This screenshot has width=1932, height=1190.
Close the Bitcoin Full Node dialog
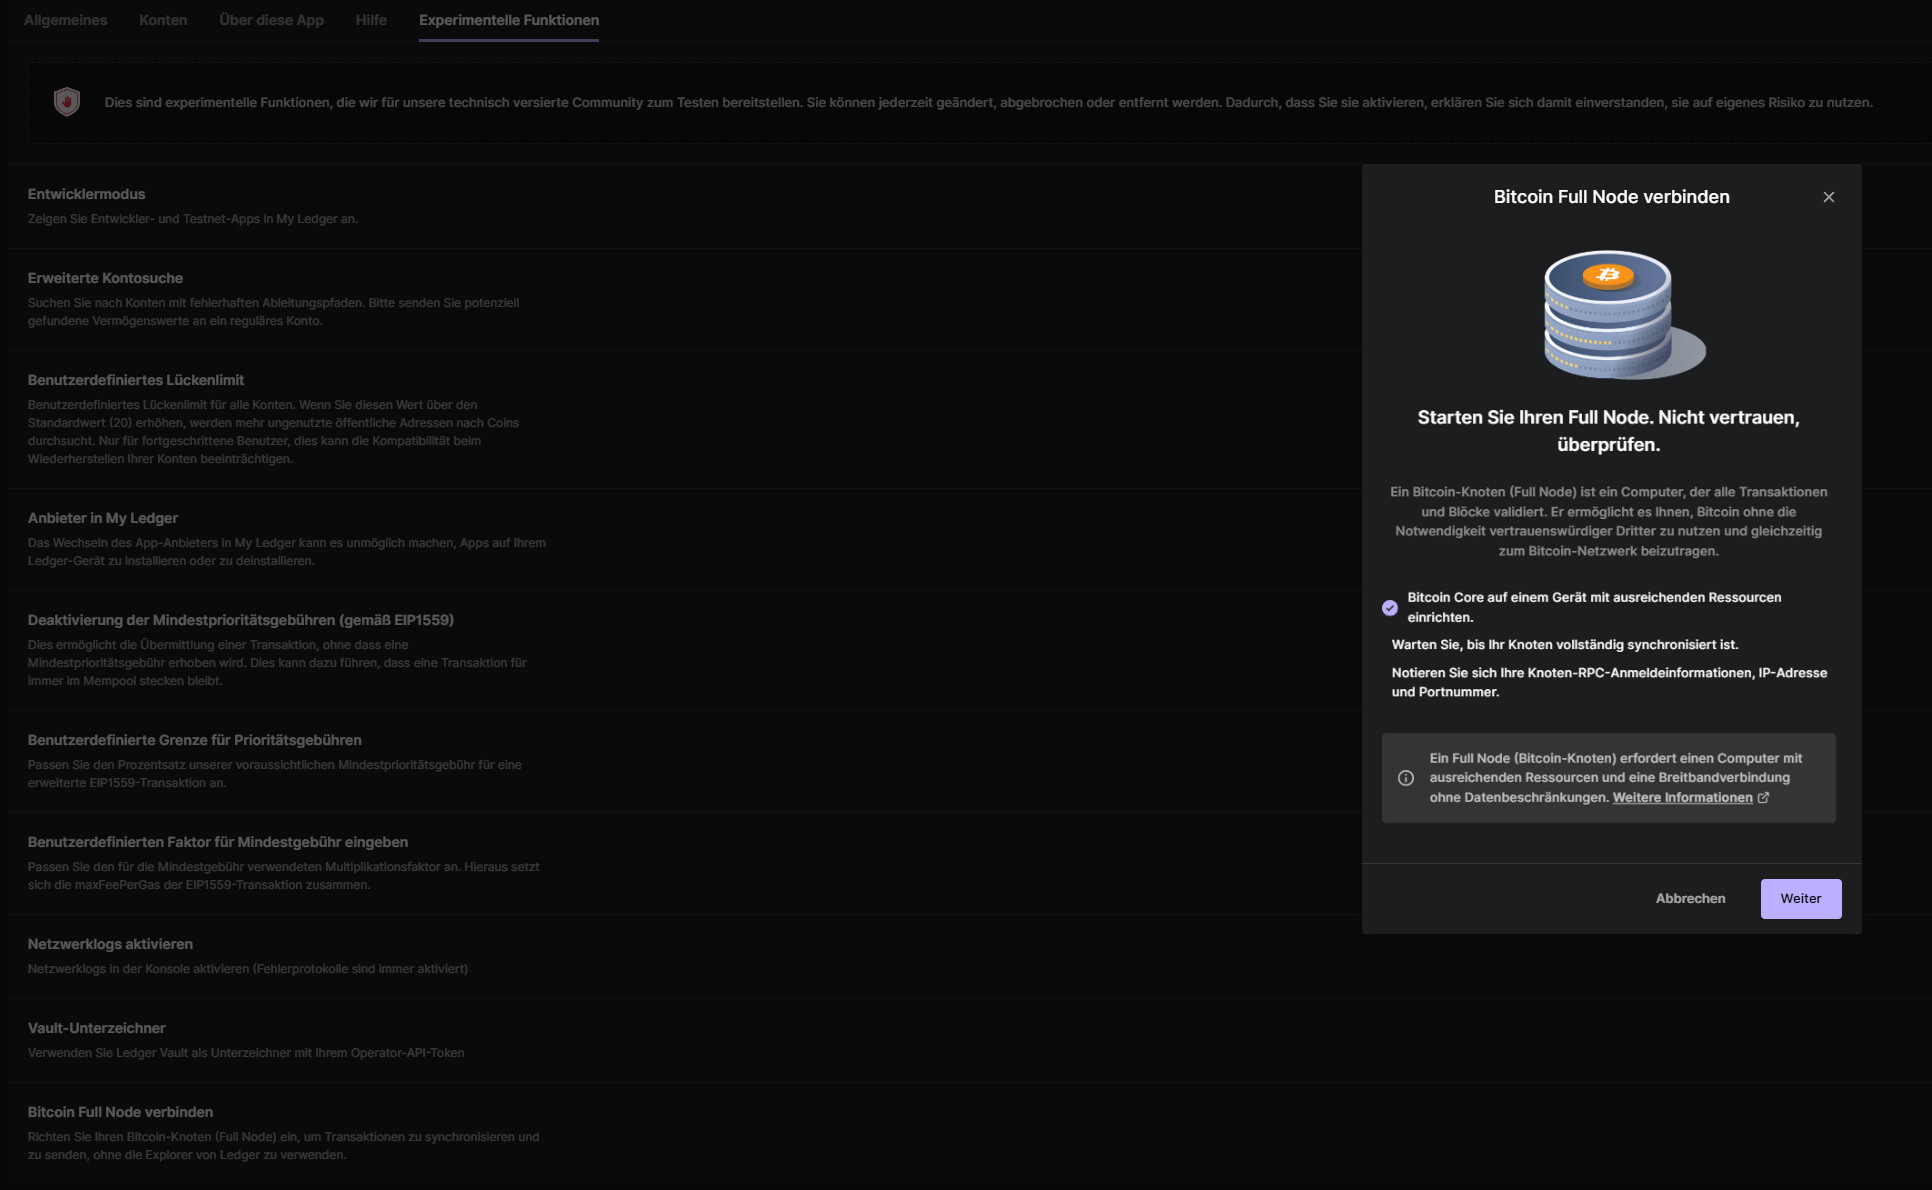click(1828, 197)
